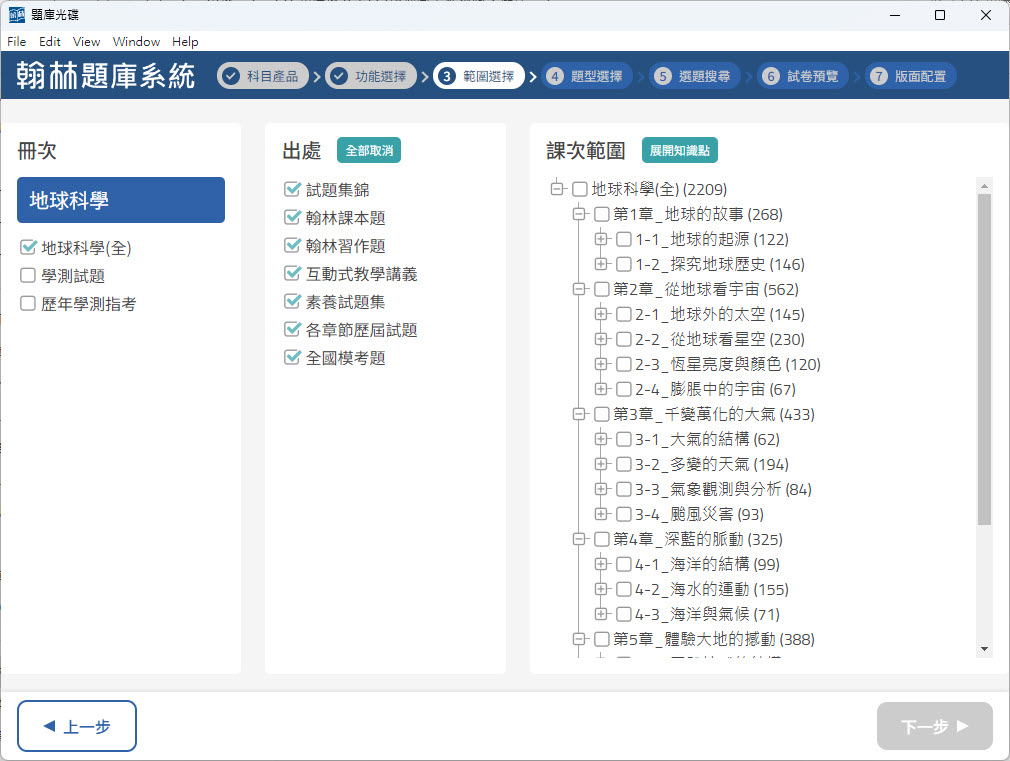Jump to step 6 試卷預覽
1010x761 pixels.
click(x=803, y=76)
